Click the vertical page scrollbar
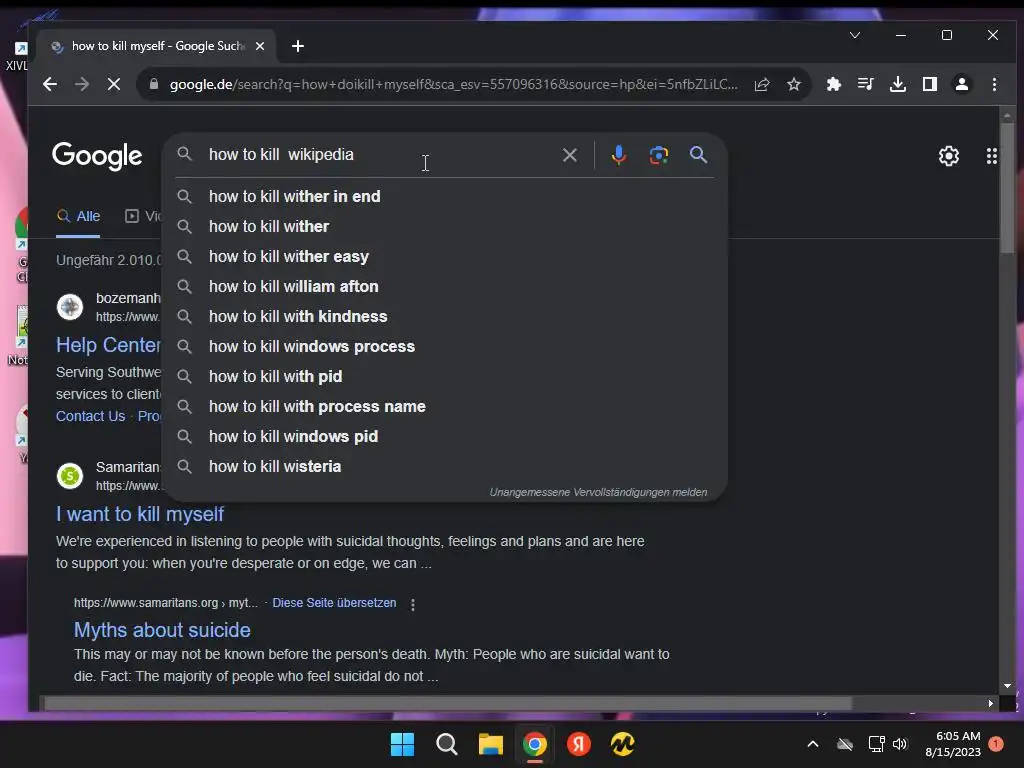Viewport: 1024px width, 768px height. tap(1007, 189)
